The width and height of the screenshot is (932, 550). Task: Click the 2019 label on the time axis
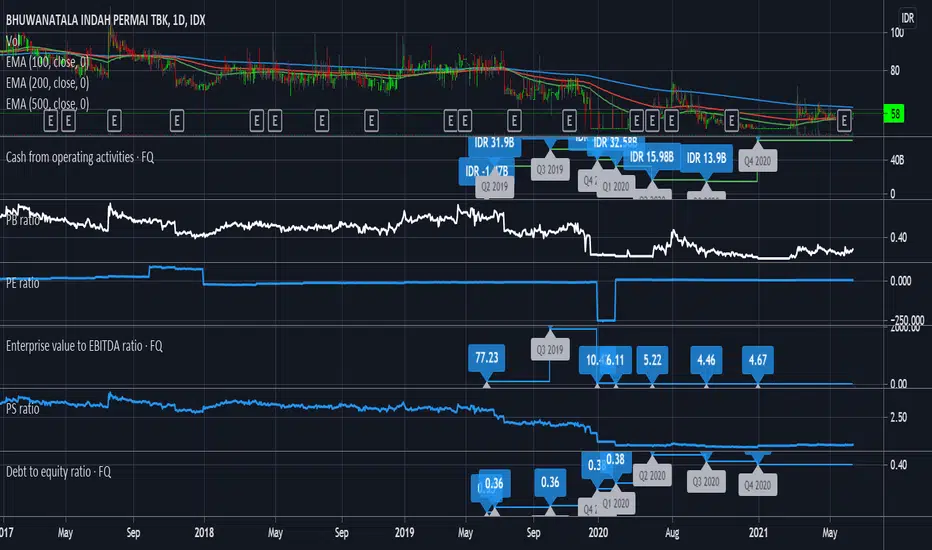pyautogui.click(x=404, y=533)
